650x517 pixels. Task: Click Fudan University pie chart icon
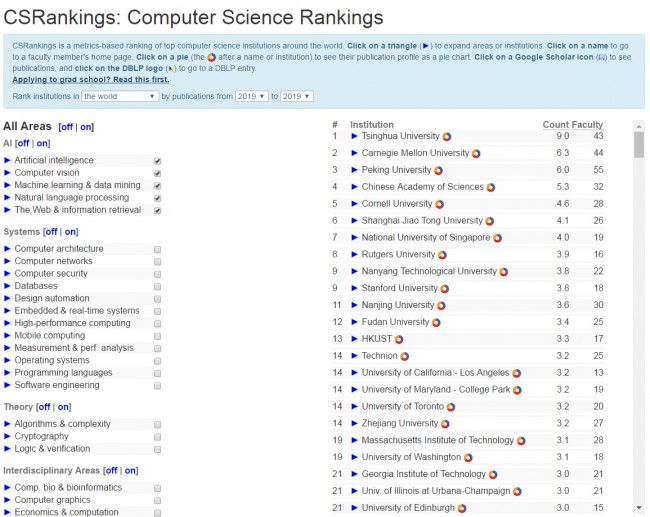[436, 323]
